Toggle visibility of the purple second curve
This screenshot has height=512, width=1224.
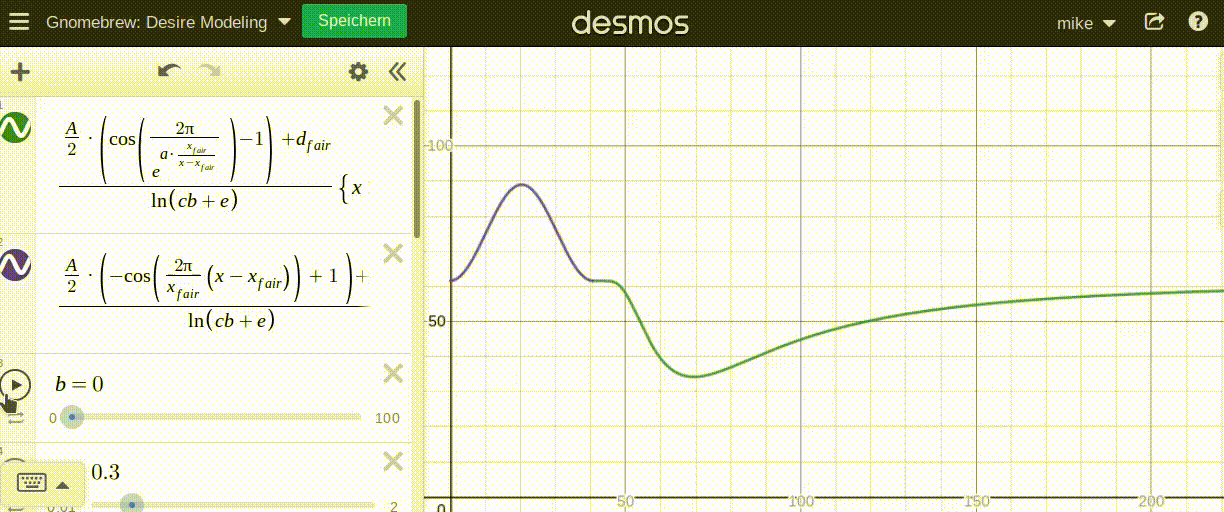coord(15,265)
